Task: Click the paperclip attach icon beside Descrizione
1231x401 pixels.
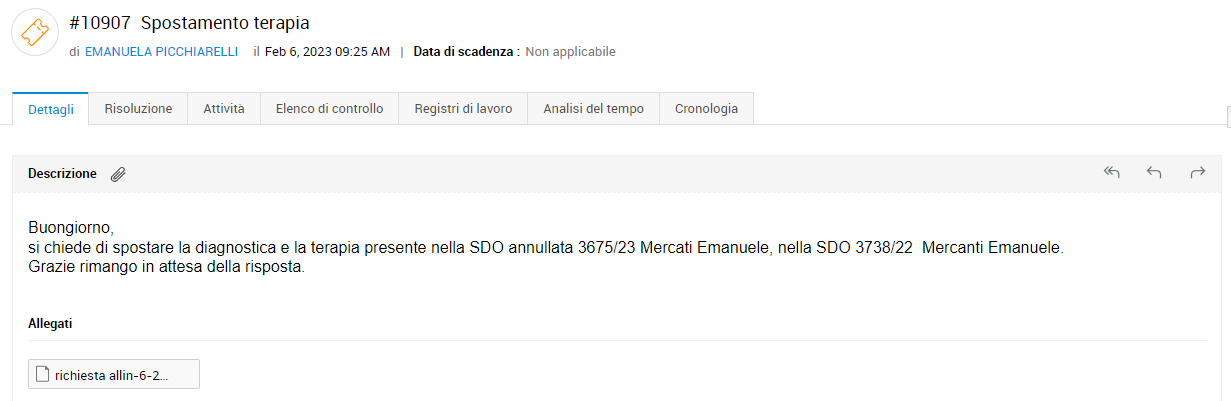Action: tap(118, 174)
